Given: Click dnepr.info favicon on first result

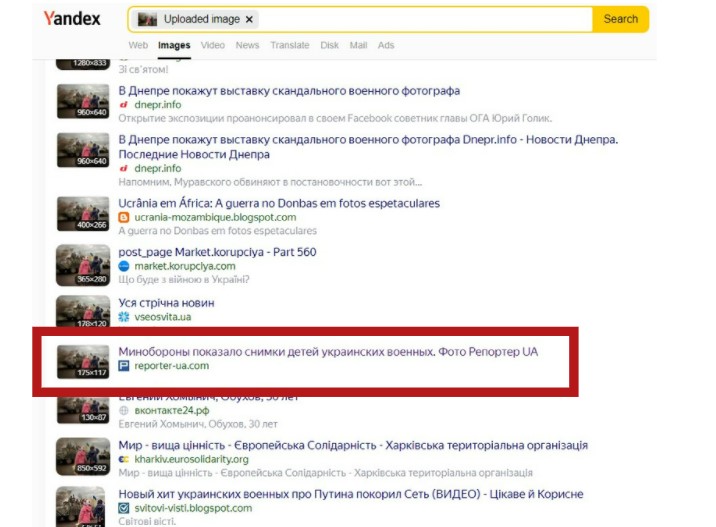Looking at the screenshot, I should pyautogui.click(x=123, y=105).
